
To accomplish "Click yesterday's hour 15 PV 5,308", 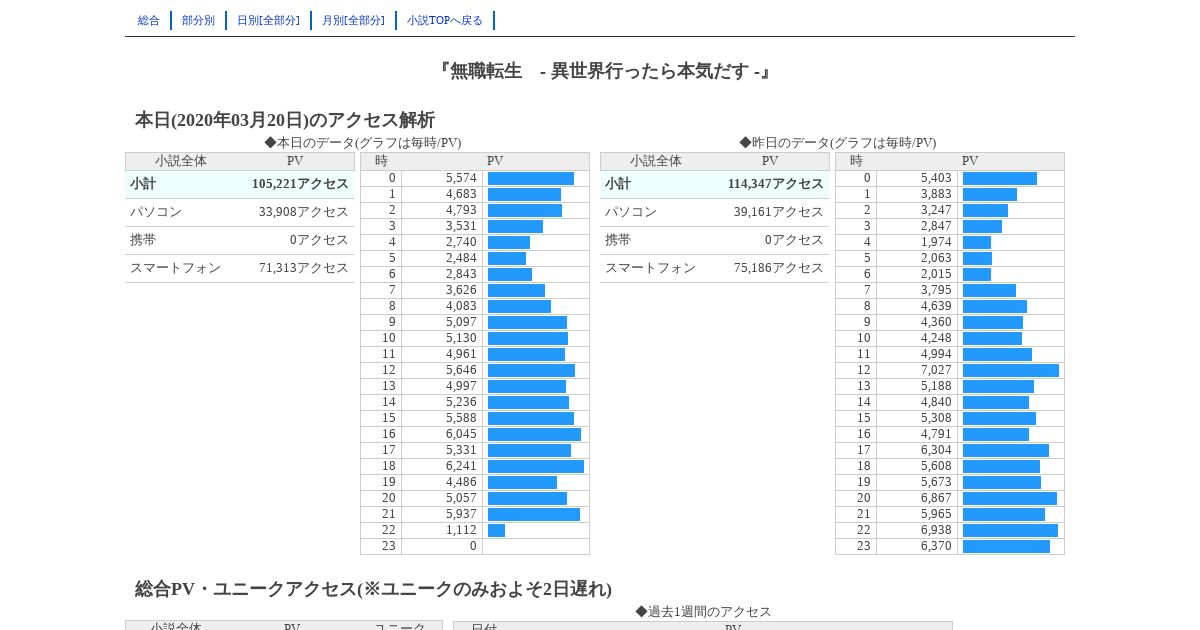I will point(936,418).
